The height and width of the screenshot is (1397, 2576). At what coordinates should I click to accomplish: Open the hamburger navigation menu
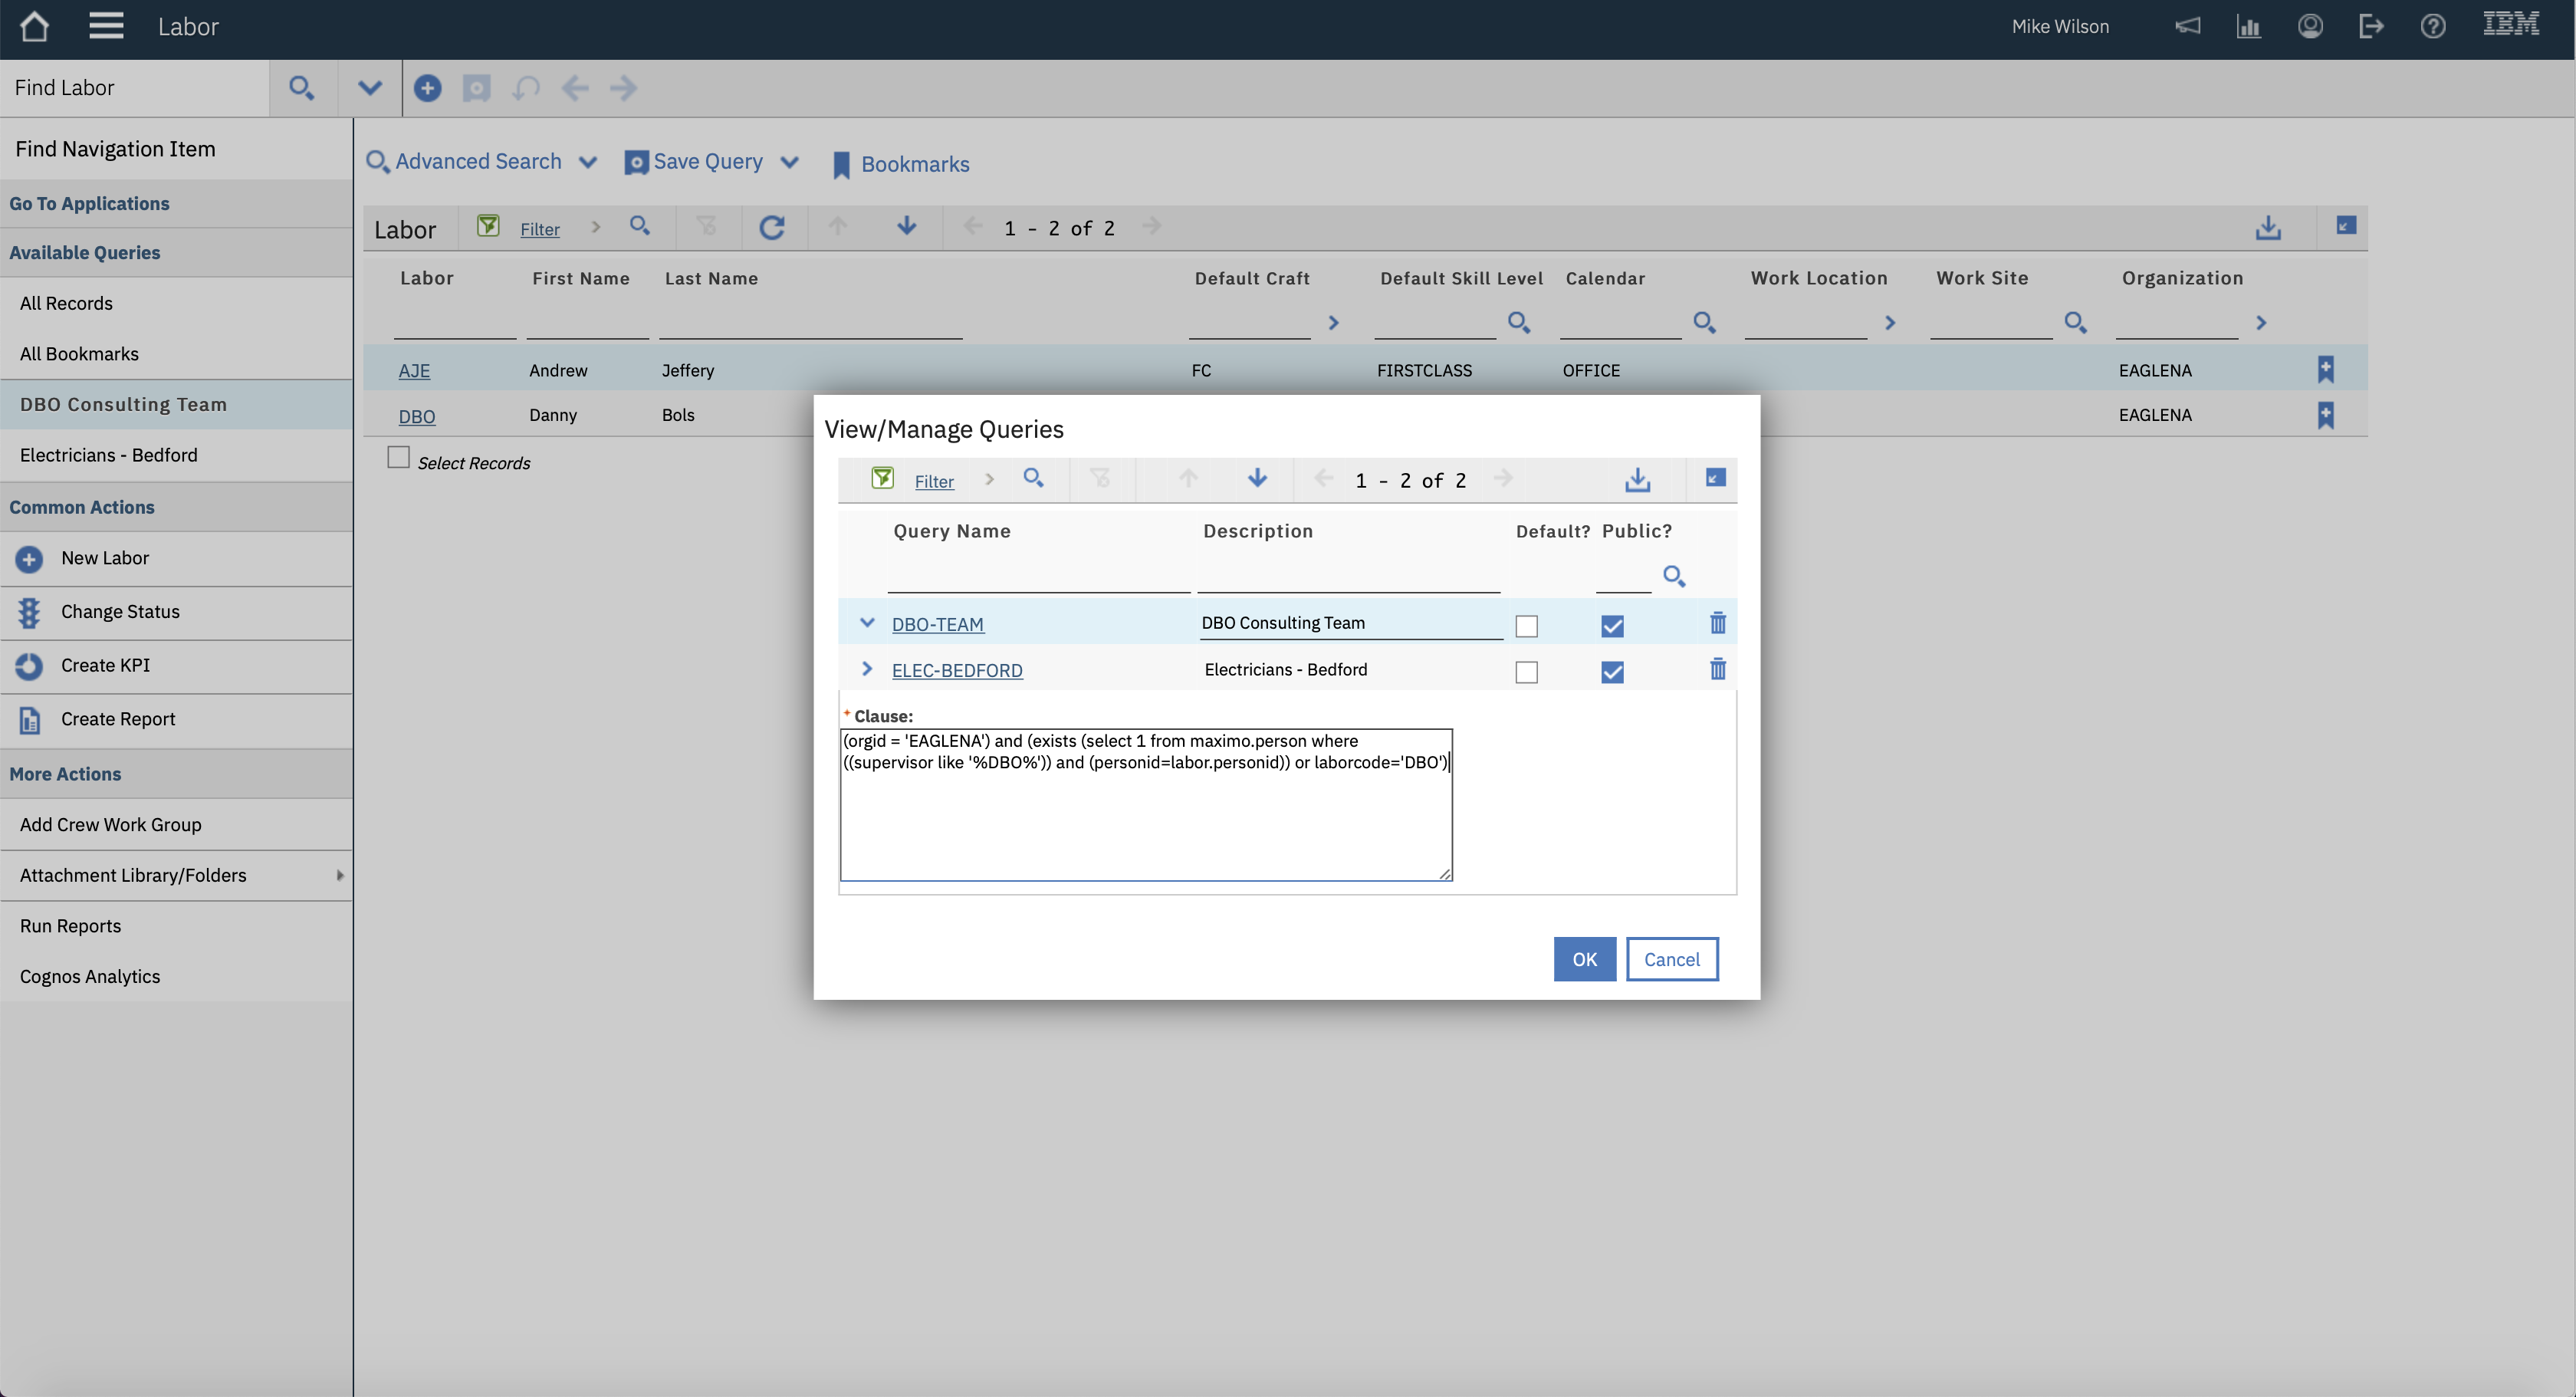(x=106, y=26)
